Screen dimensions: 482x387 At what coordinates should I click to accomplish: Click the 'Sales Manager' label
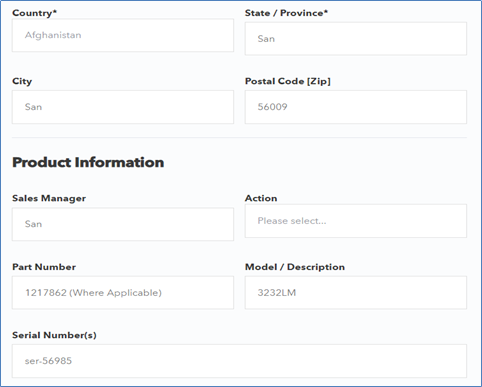point(49,198)
